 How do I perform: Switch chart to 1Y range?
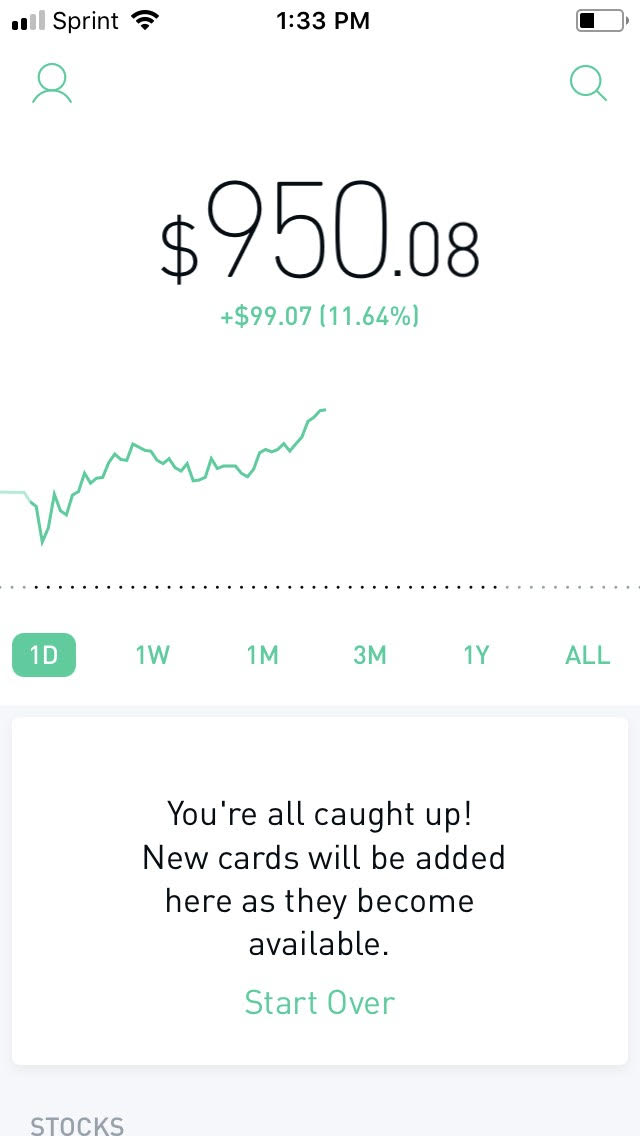coord(476,655)
